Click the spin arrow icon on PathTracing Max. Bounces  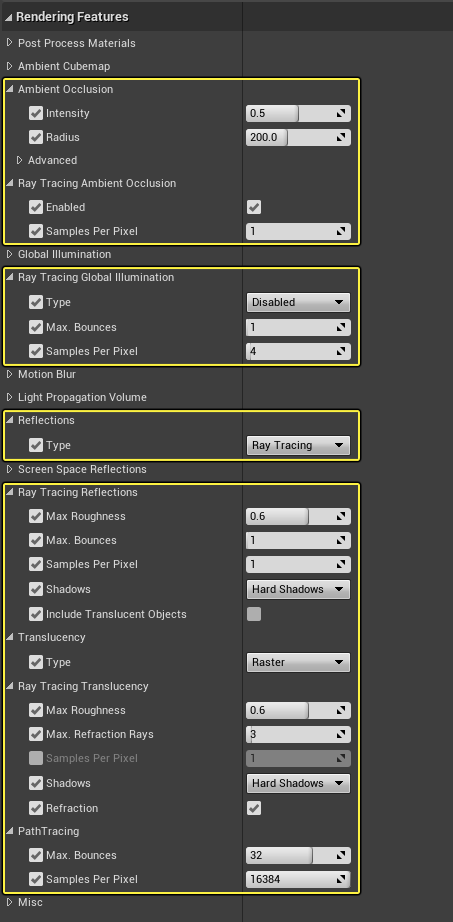(341, 856)
